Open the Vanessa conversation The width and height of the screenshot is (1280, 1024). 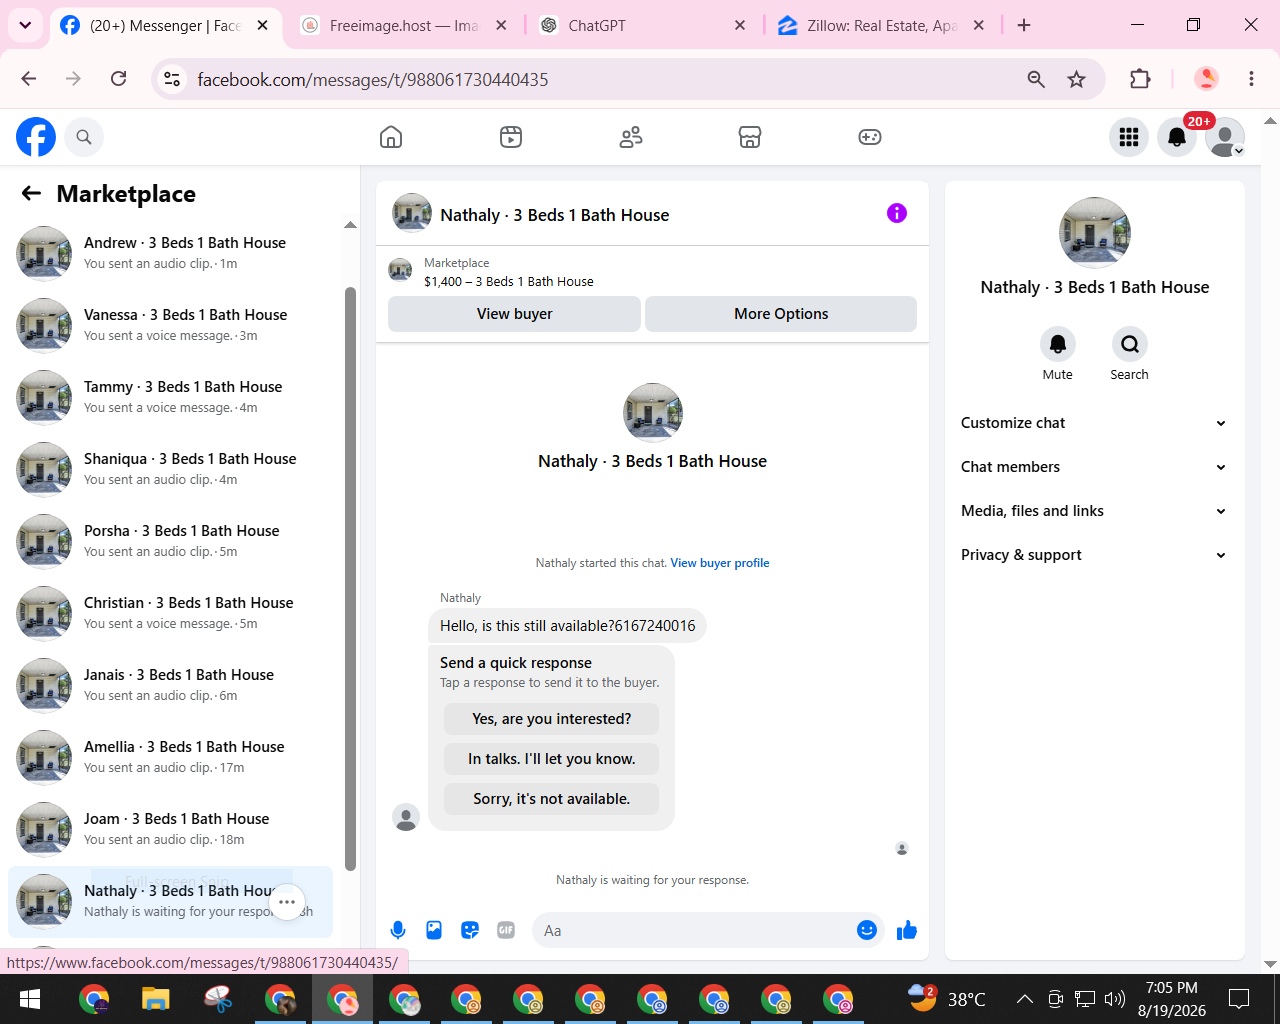click(172, 325)
